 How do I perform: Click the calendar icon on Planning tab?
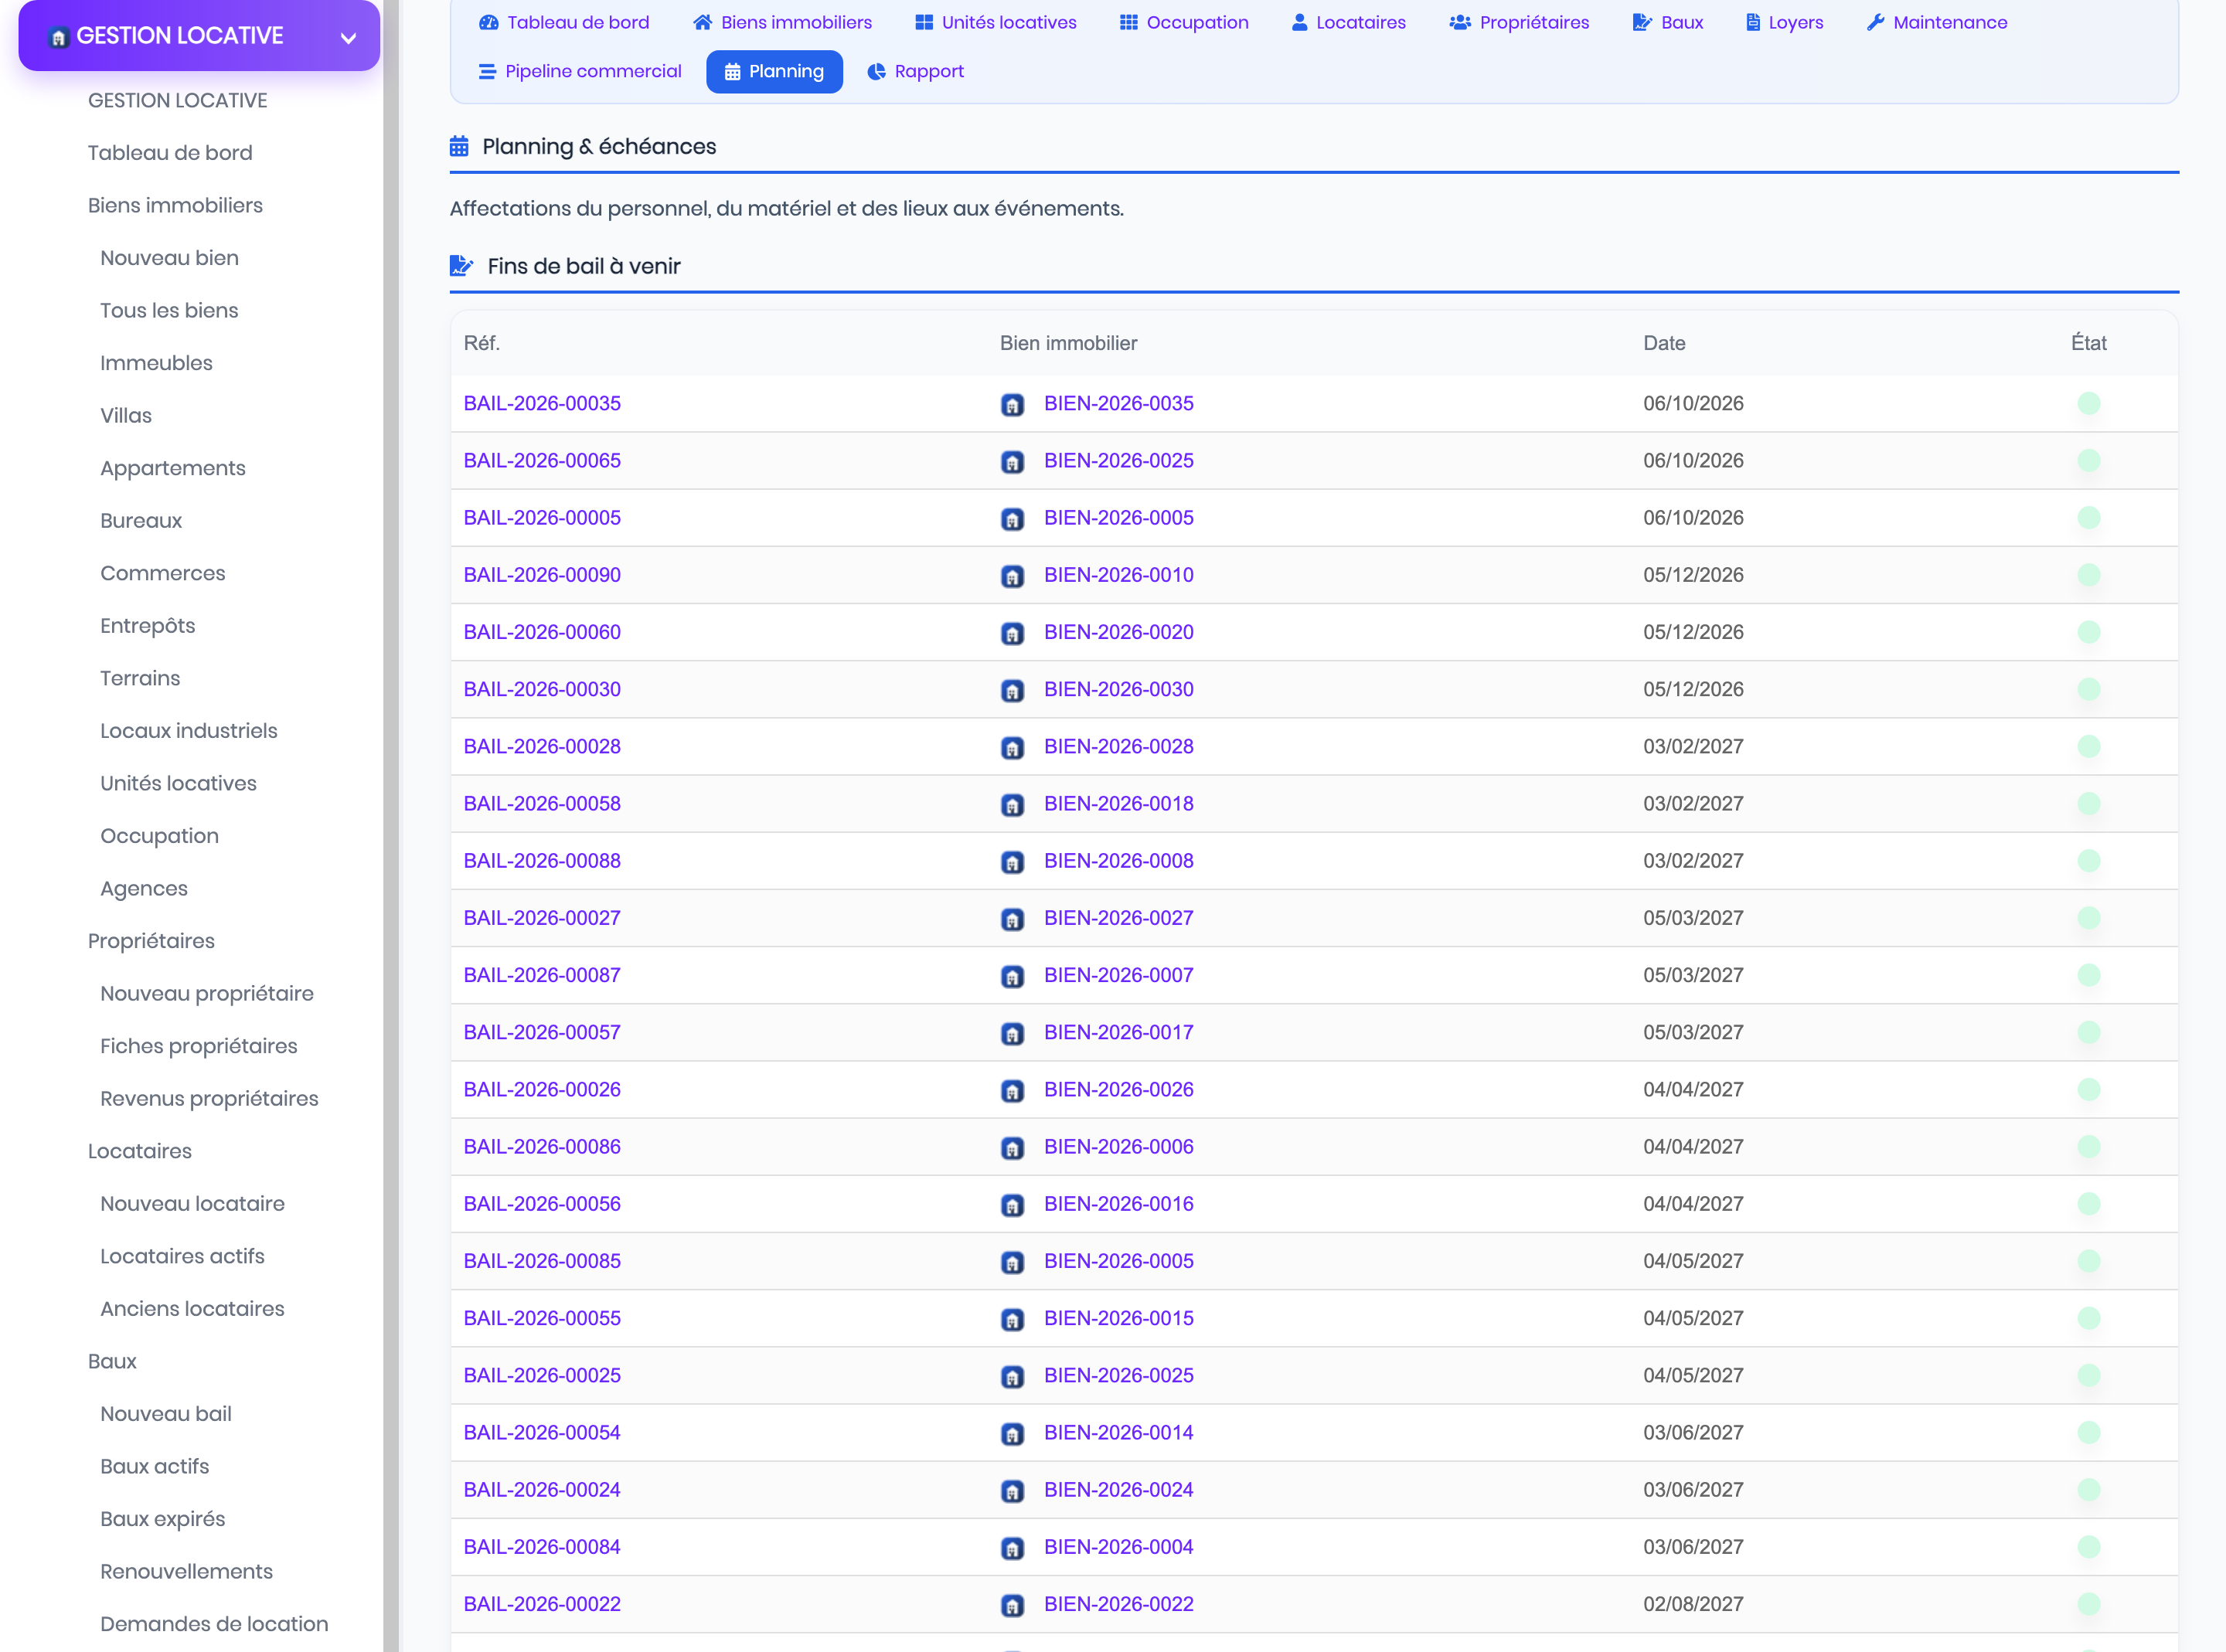click(x=732, y=71)
